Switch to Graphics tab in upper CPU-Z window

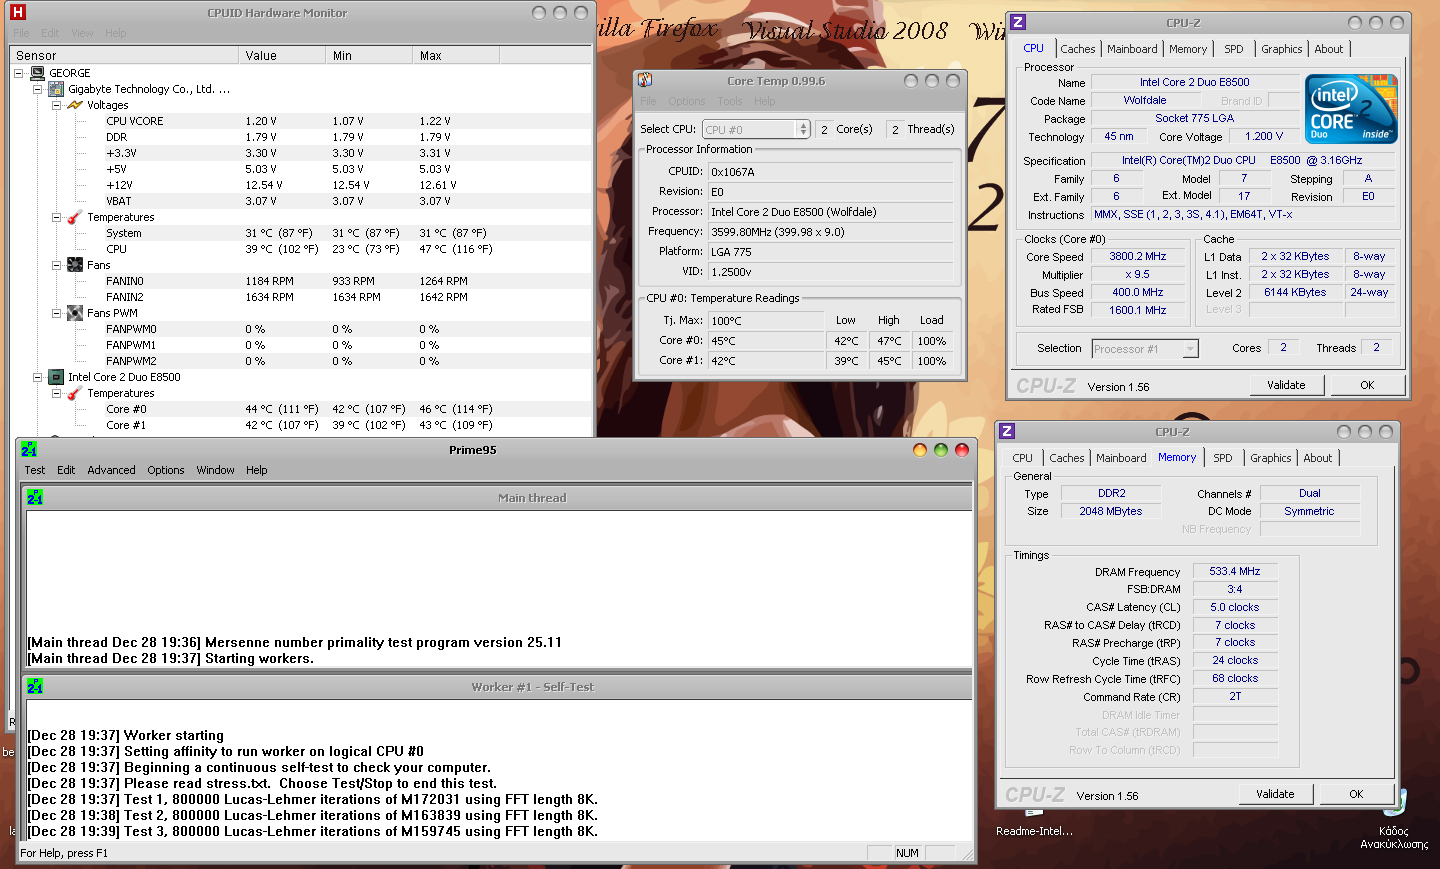click(1281, 49)
